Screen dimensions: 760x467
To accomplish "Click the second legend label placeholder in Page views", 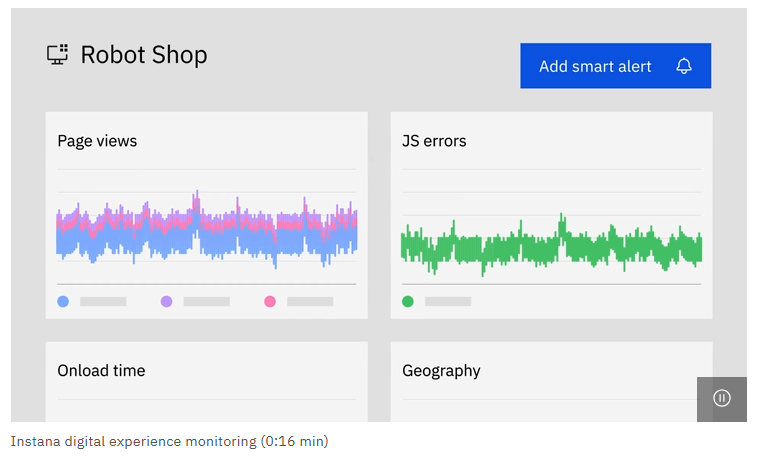I will [207, 301].
